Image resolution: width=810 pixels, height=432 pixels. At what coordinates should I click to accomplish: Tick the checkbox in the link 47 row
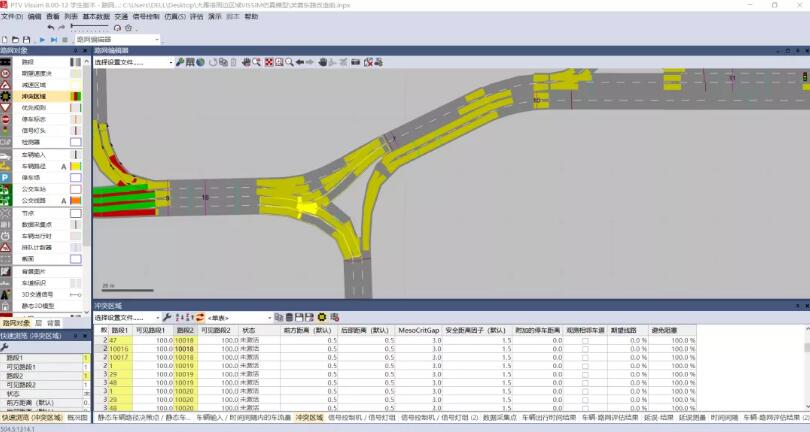[x=585, y=341]
